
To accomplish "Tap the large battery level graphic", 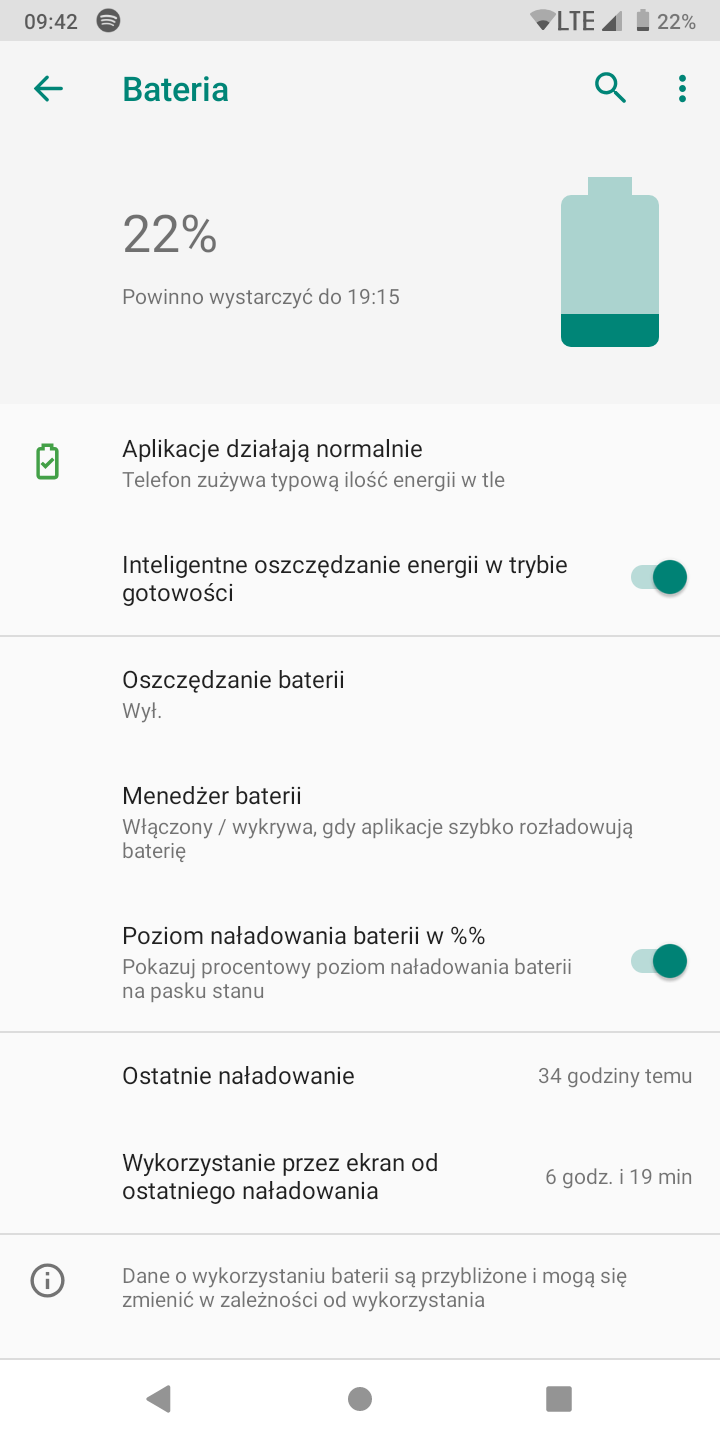I will [x=610, y=262].
